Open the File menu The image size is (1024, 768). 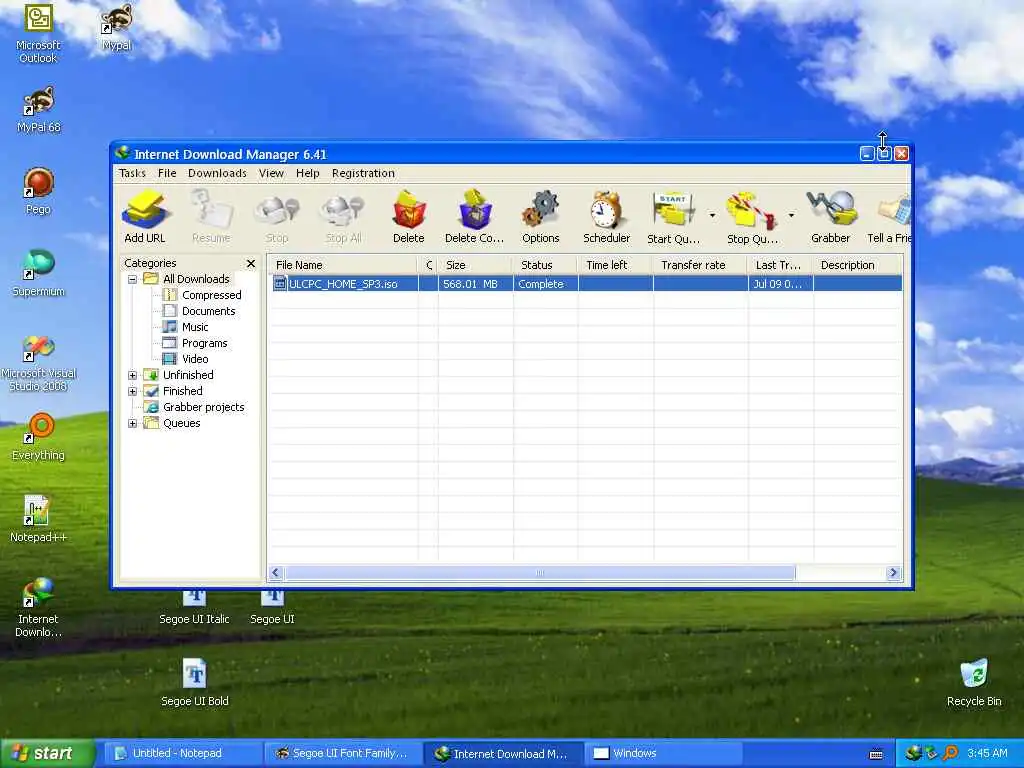click(x=167, y=173)
